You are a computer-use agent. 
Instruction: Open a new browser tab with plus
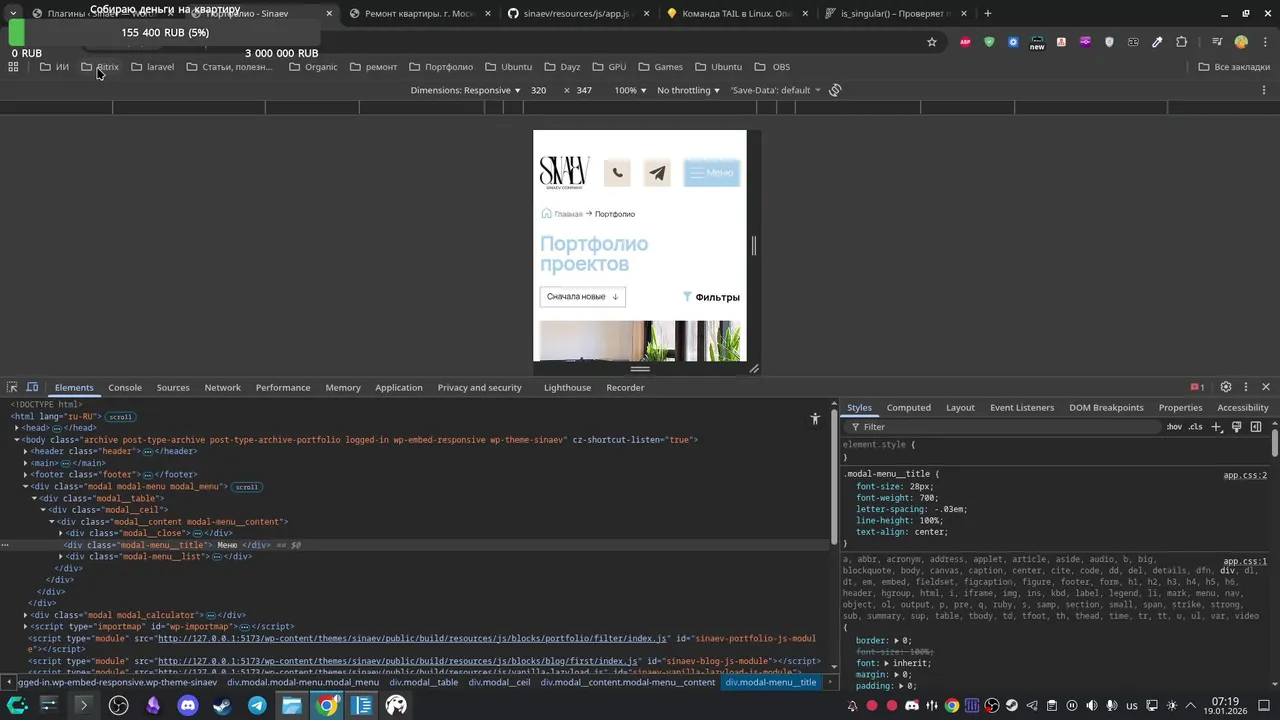988,14
